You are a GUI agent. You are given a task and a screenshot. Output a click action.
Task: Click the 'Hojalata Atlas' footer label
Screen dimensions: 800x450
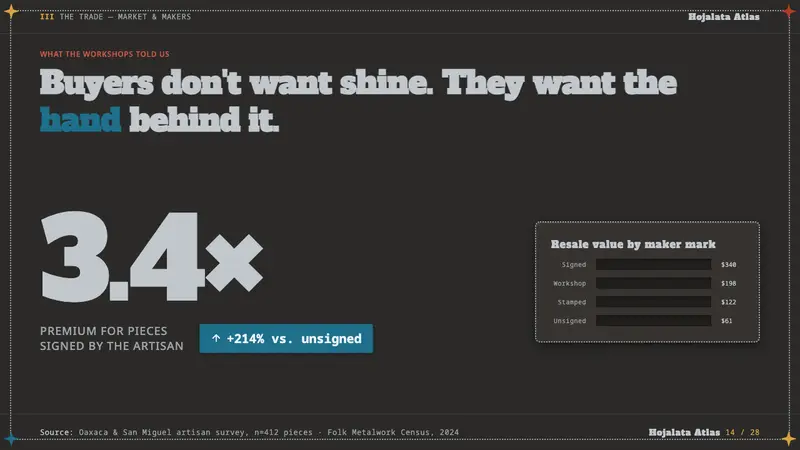[x=684, y=433]
